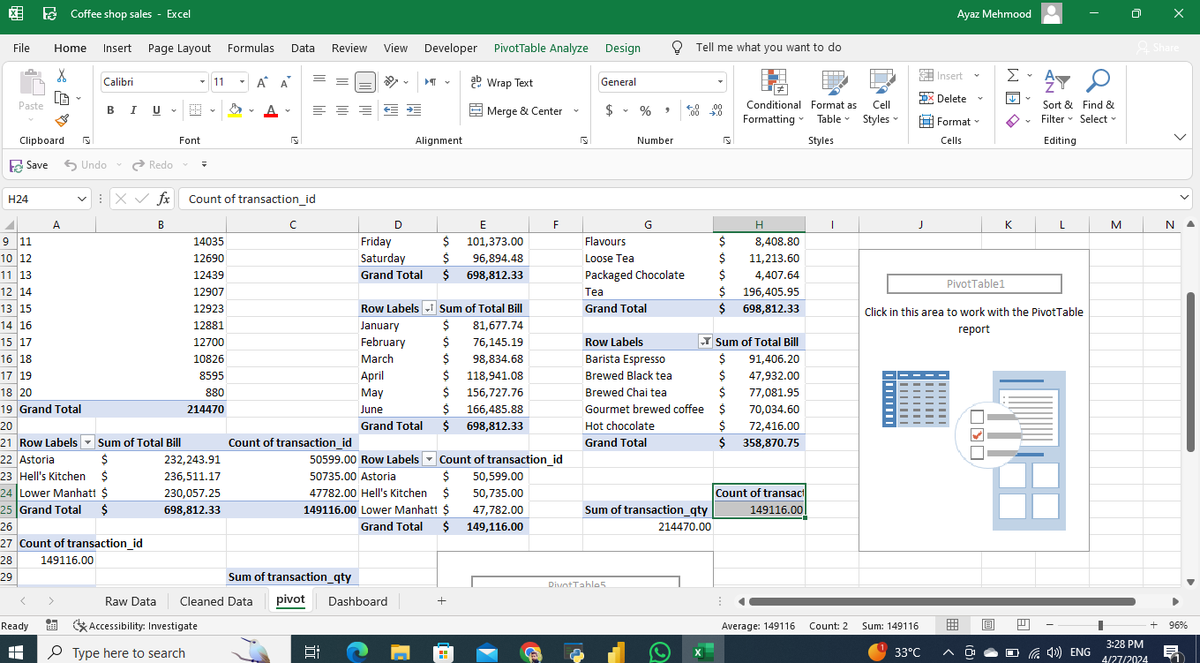The image size is (1200, 663).
Task: Click Save in quick access toolbar
Action: [28, 165]
